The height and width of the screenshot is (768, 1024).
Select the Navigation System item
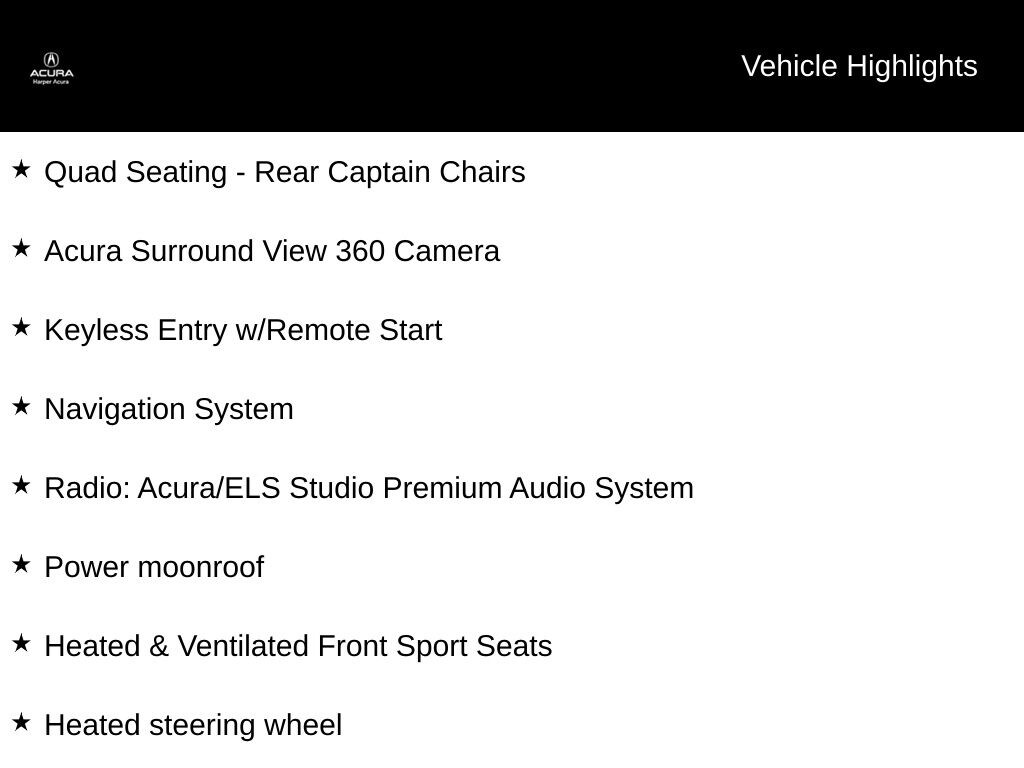pyautogui.click(x=169, y=409)
